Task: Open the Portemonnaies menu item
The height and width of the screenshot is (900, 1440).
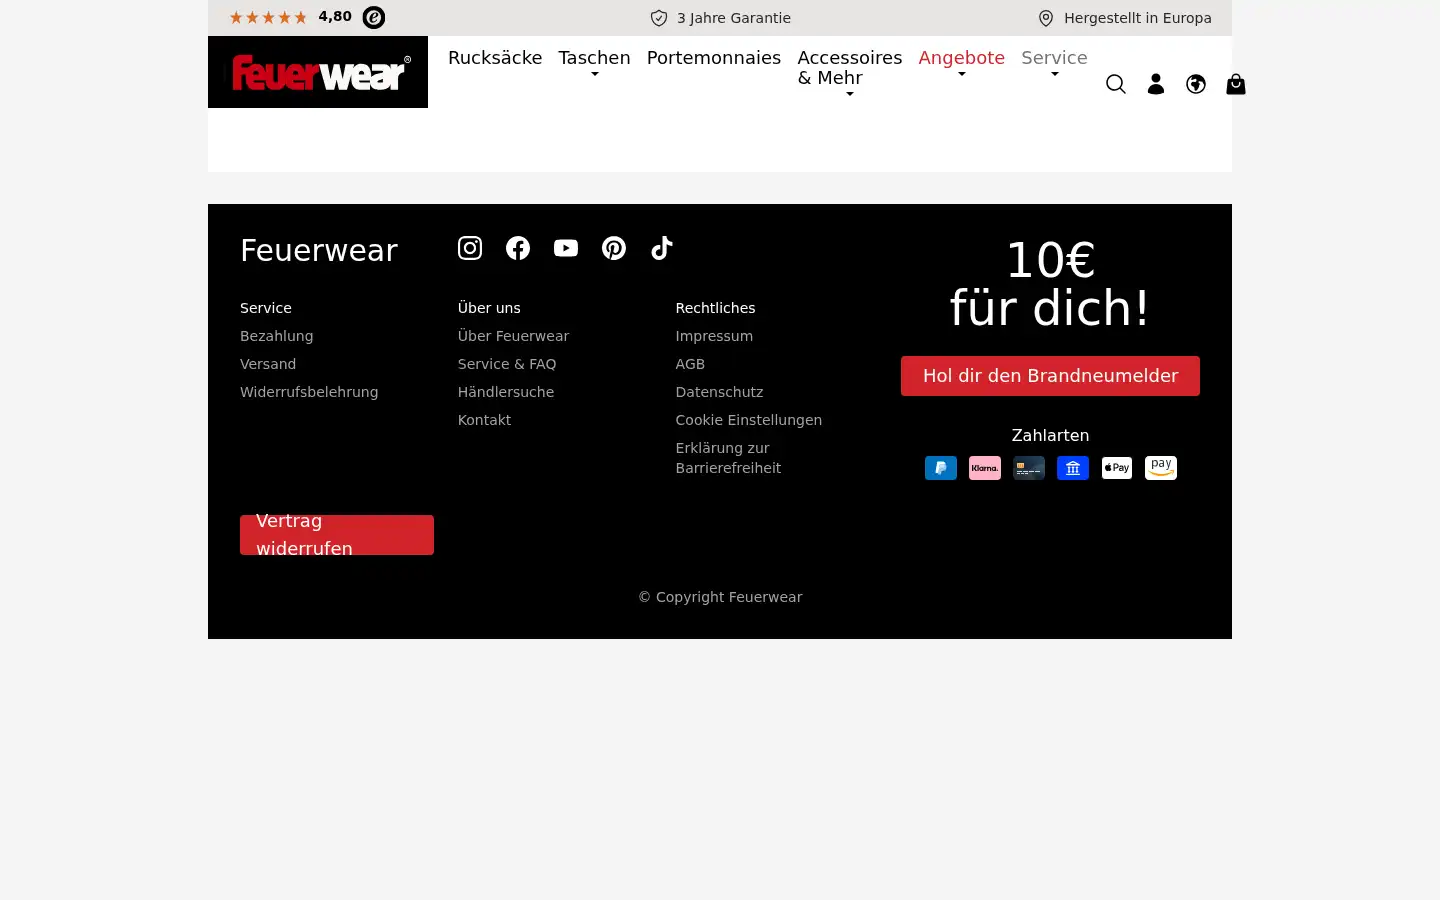Action: tap(714, 58)
